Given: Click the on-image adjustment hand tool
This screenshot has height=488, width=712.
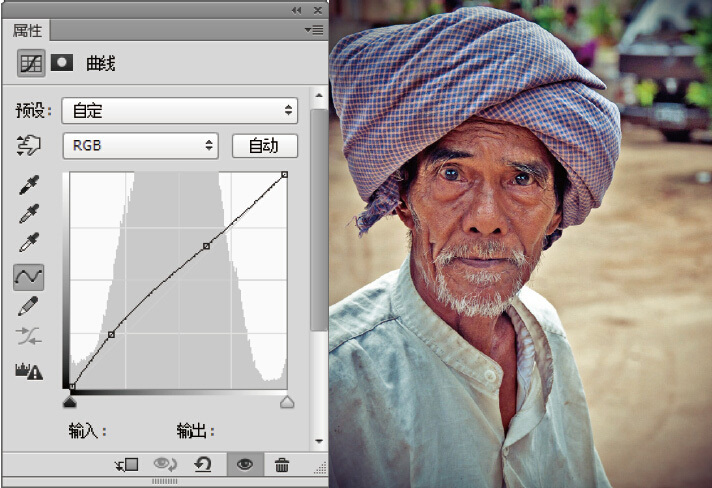Looking at the screenshot, I should tap(29, 146).
